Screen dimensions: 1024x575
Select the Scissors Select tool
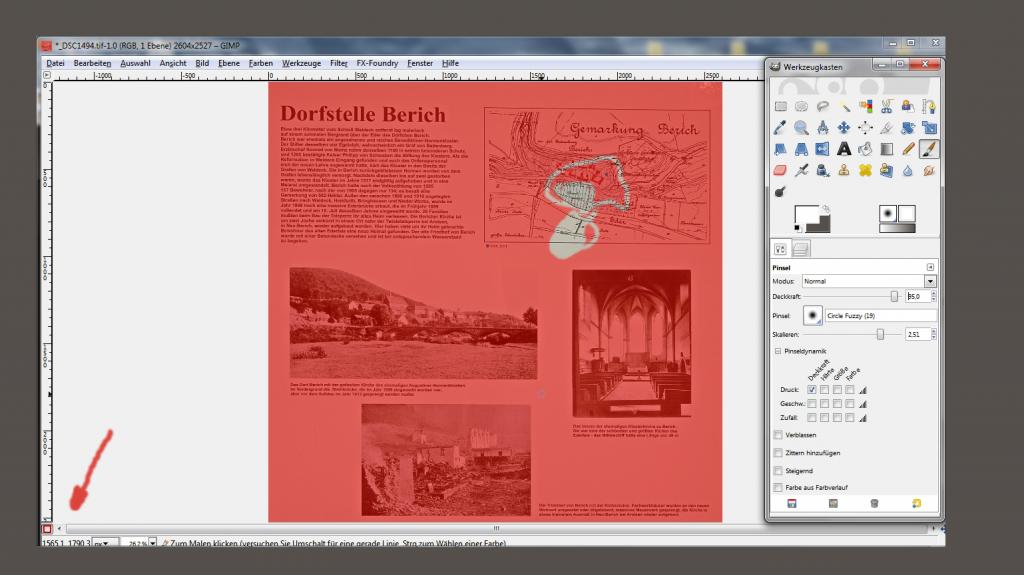[x=887, y=107]
